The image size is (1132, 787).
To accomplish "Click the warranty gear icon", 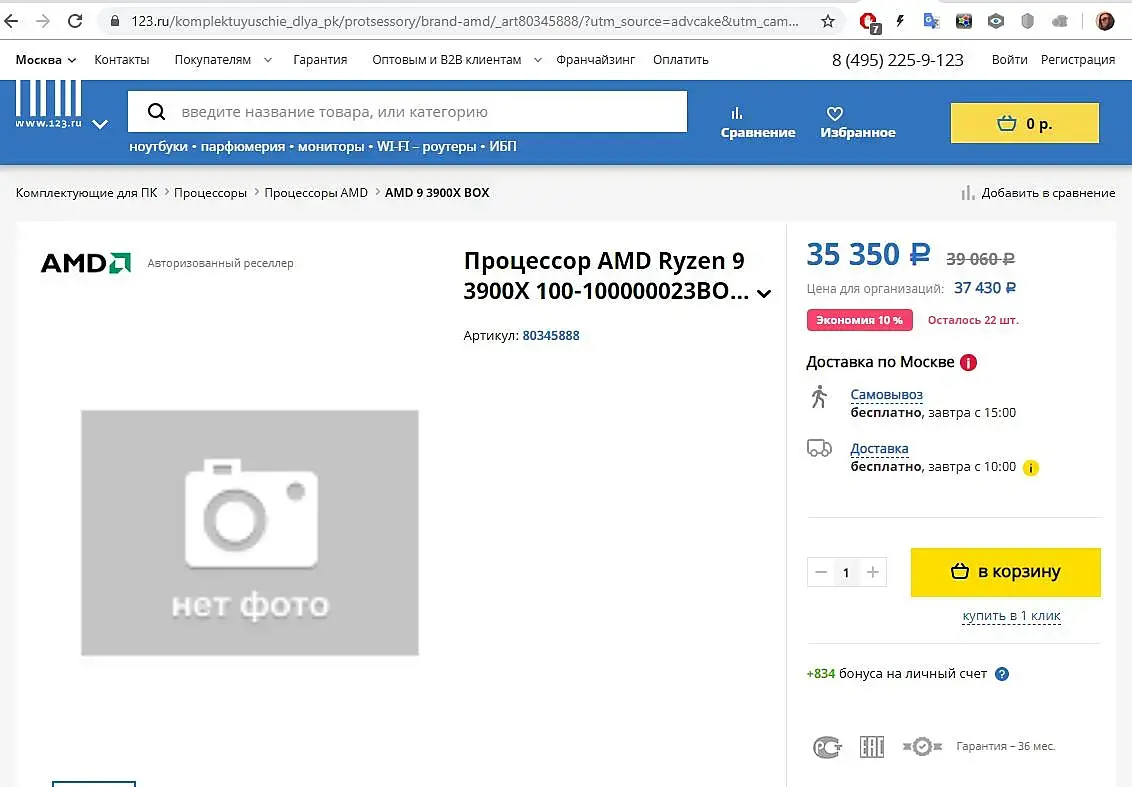I will tap(922, 747).
